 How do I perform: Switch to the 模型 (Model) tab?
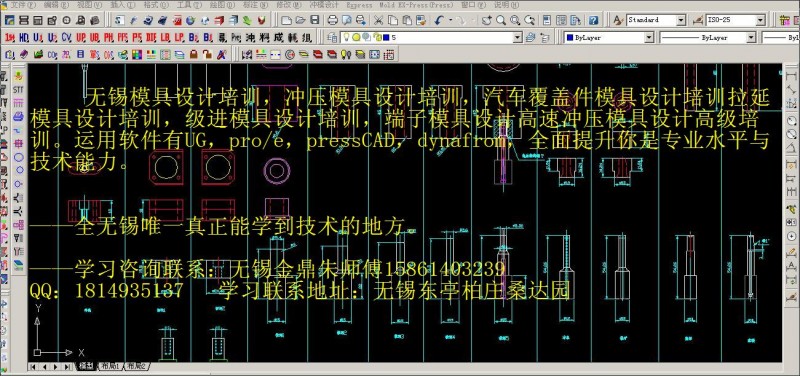click(86, 366)
